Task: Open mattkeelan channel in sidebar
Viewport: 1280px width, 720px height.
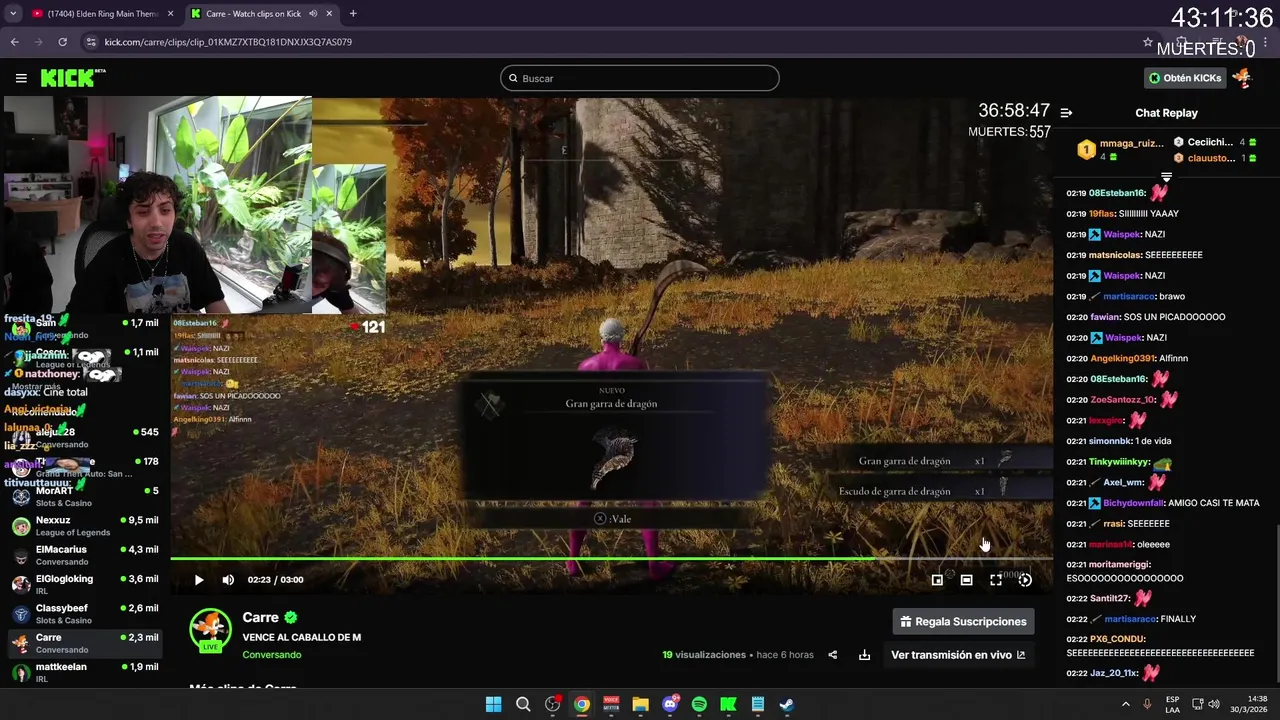Action: [85, 672]
